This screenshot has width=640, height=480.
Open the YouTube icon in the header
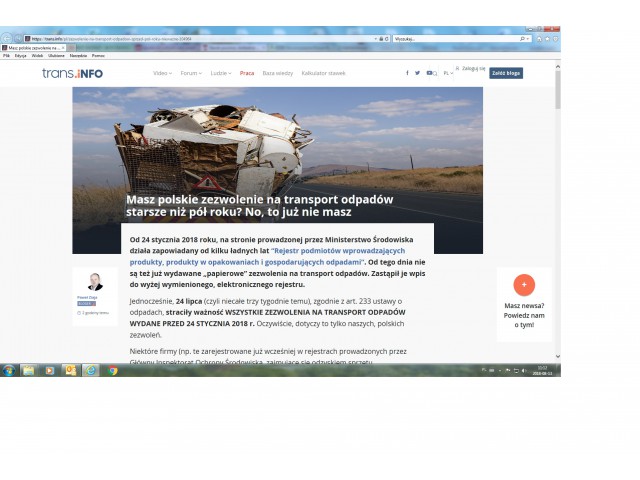click(x=429, y=73)
